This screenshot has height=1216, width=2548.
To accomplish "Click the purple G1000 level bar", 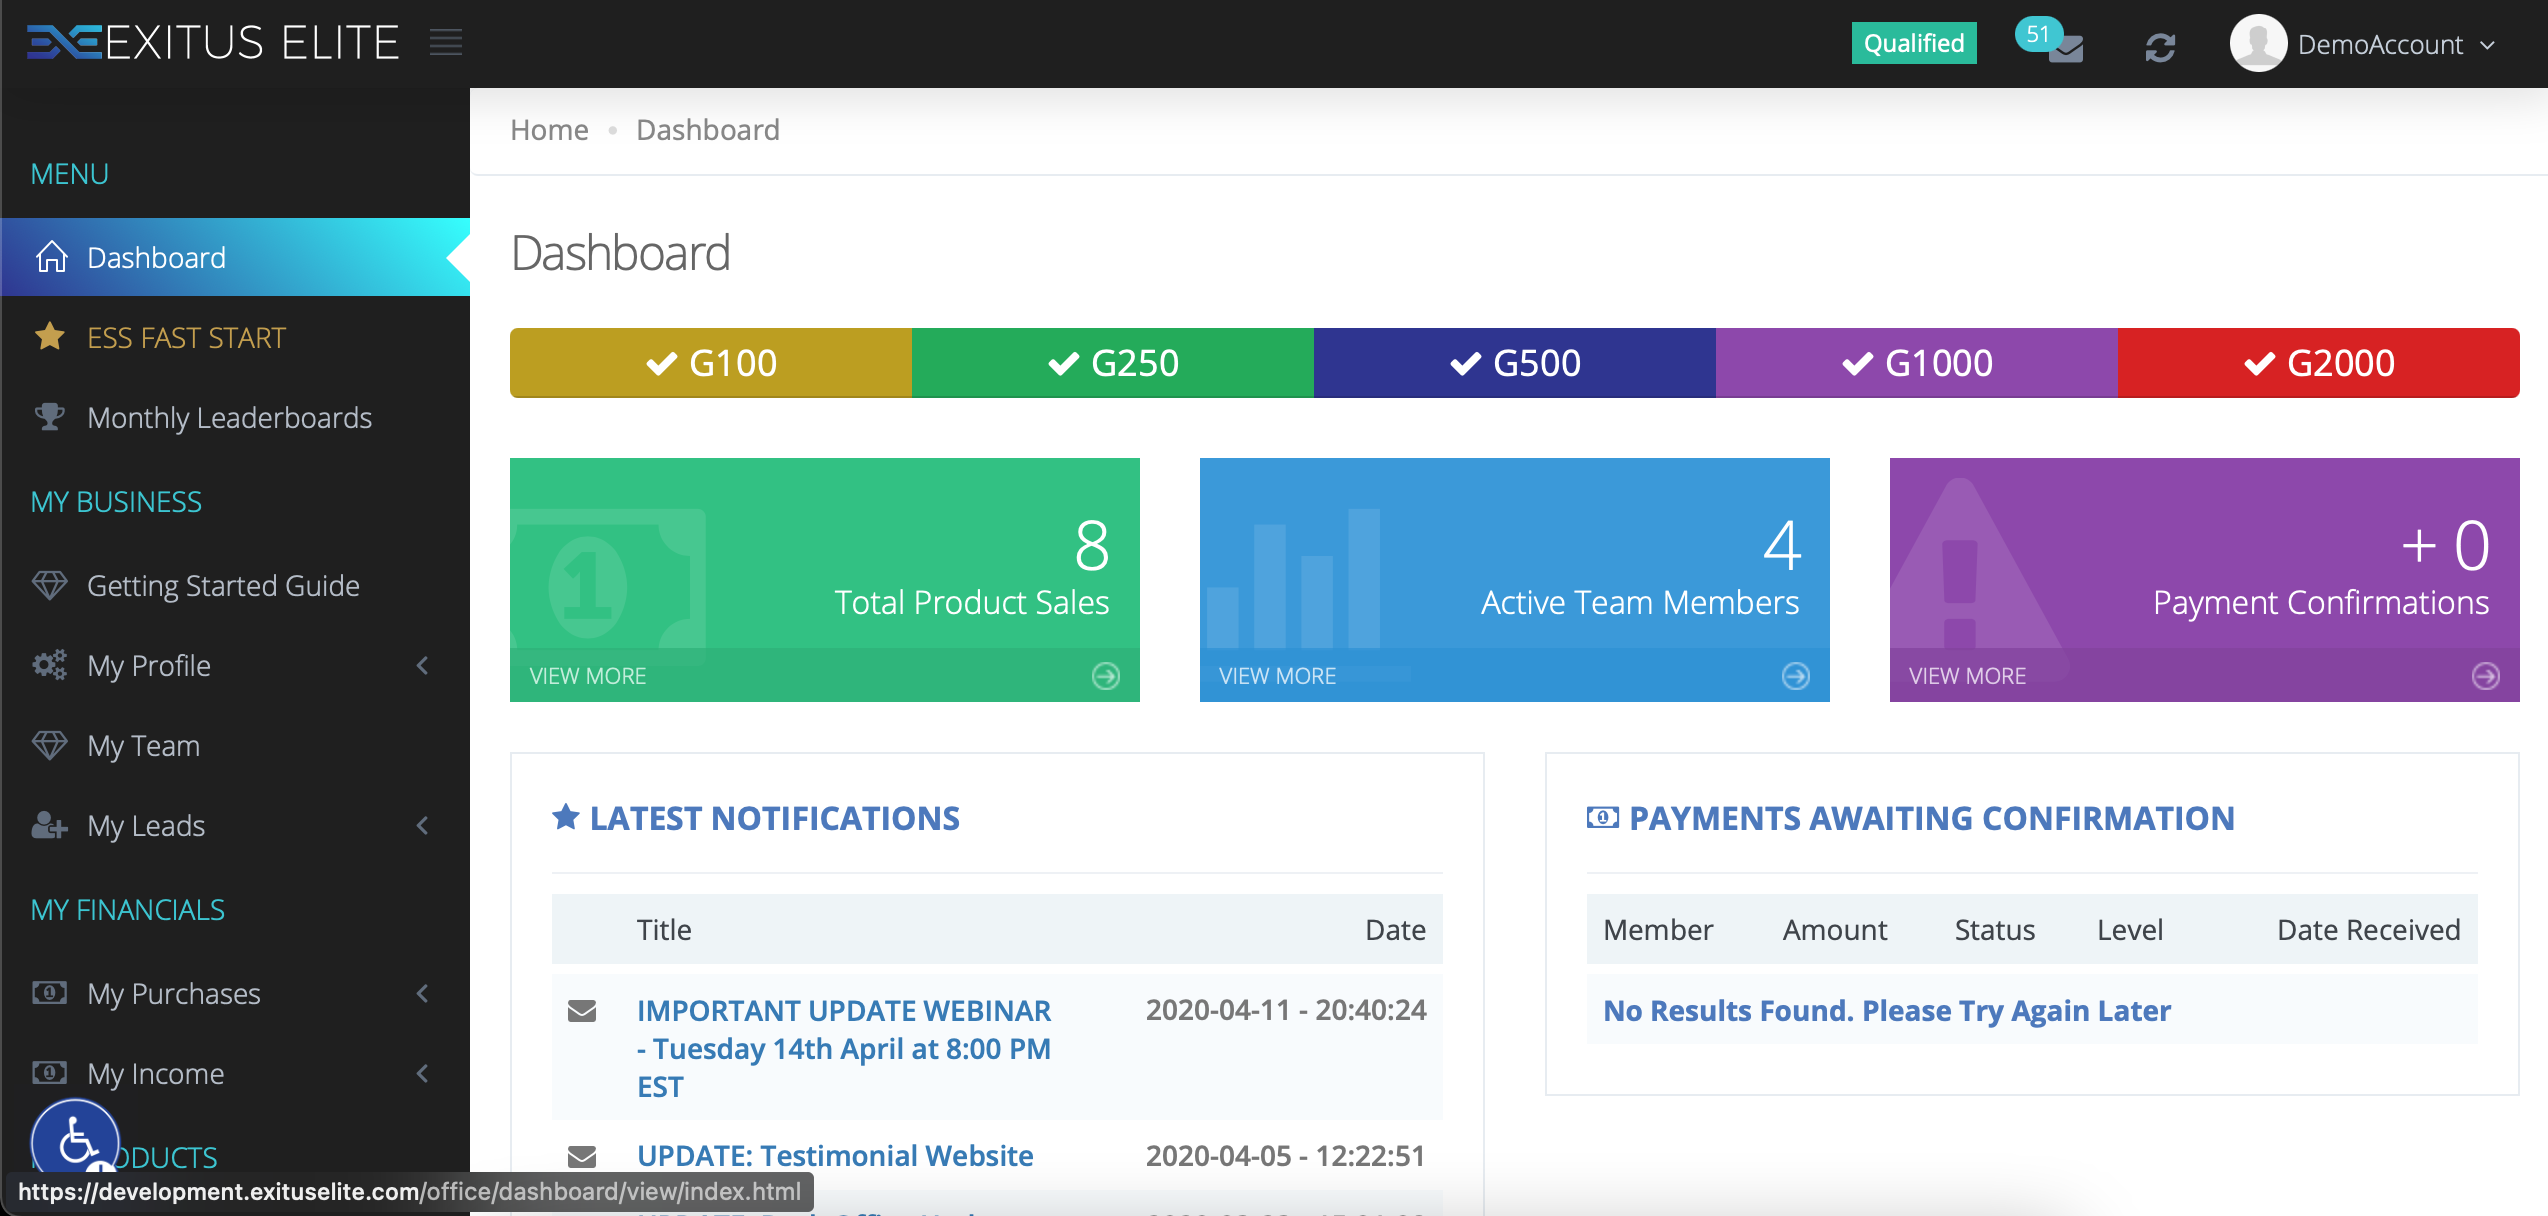I will click(1917, 363).
